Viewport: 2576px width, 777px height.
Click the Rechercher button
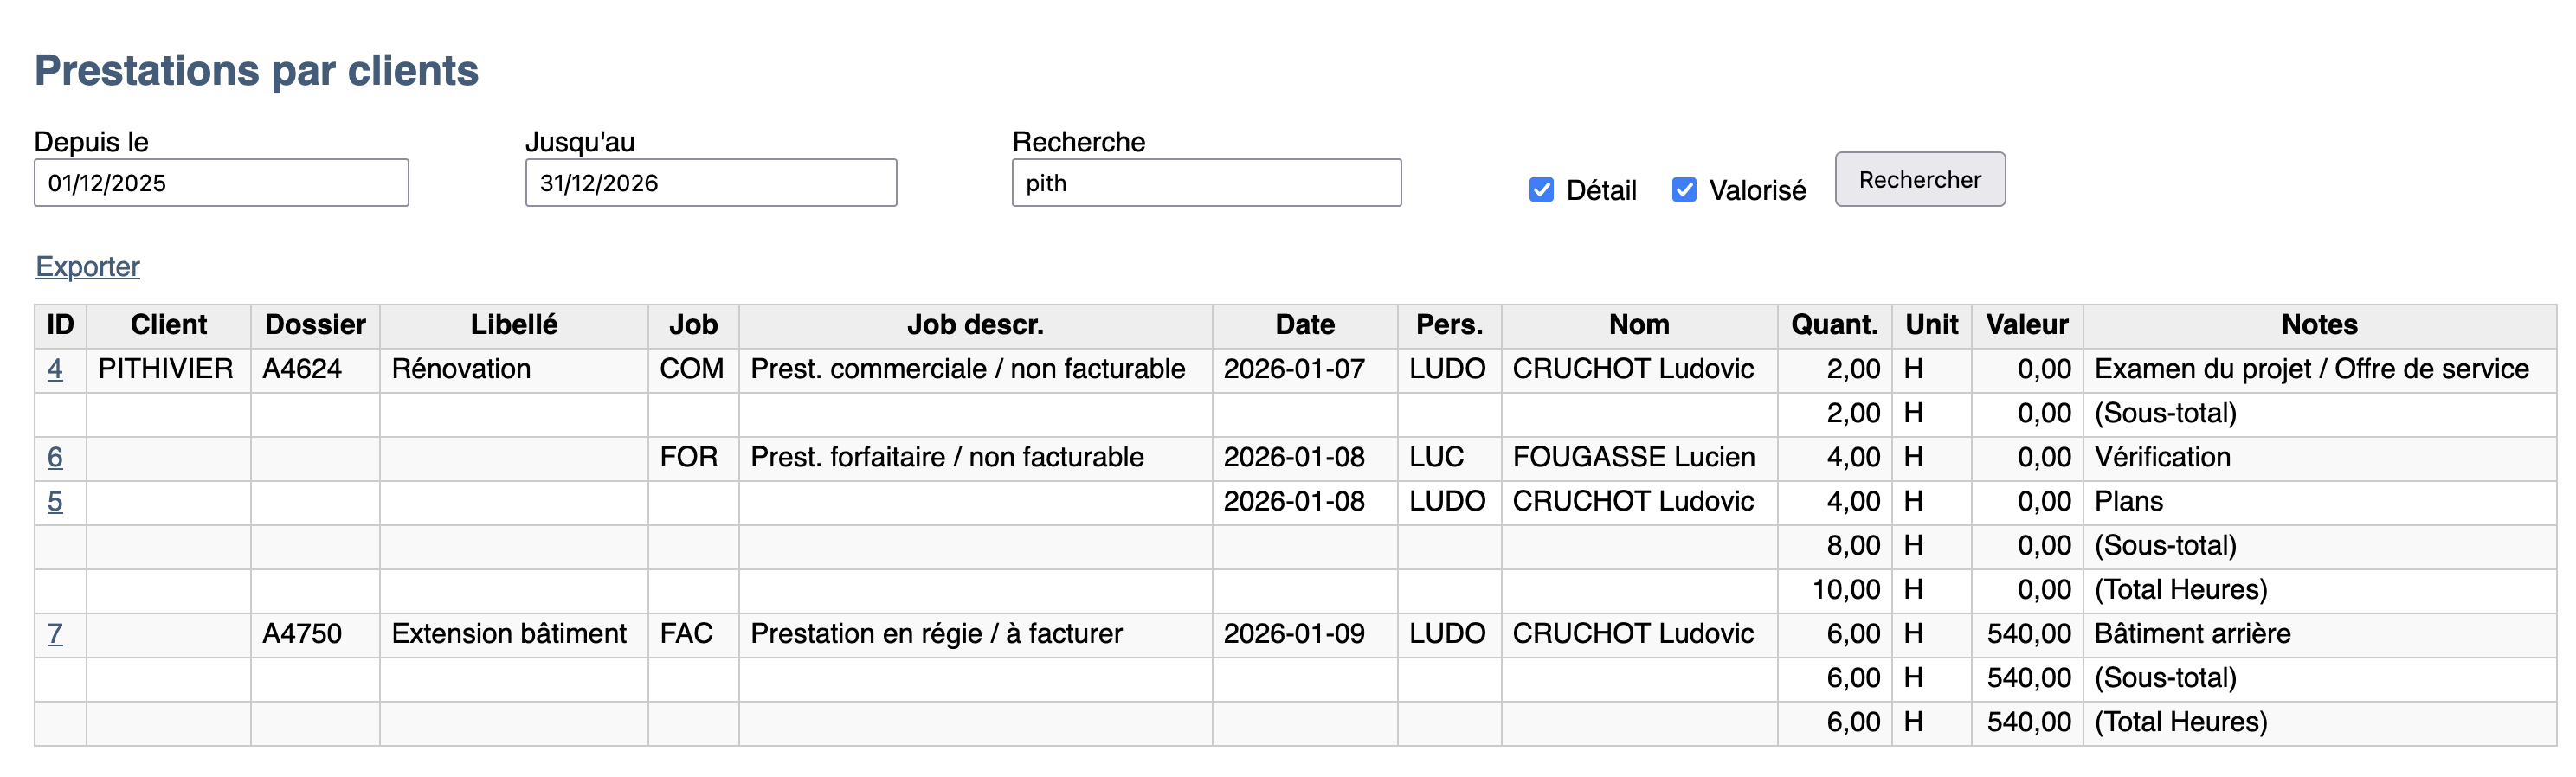pyautogui.click(x=1918, y=180)
